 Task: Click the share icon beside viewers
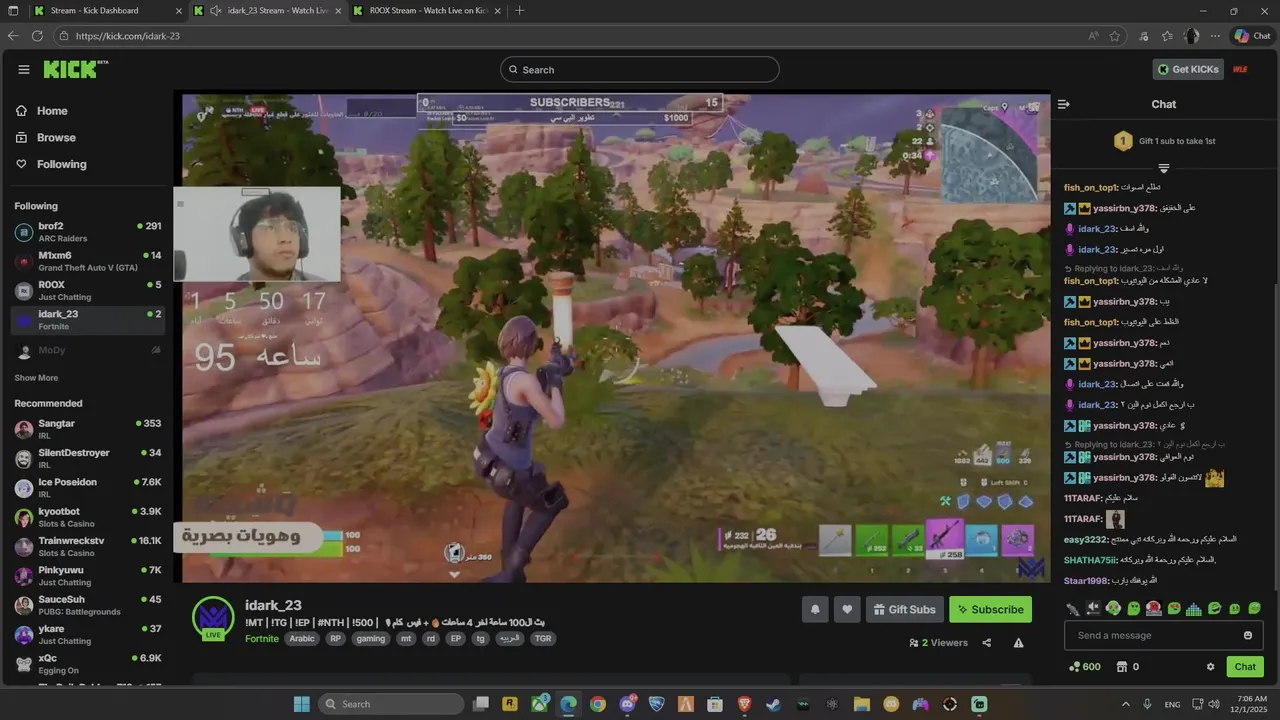click(987, 643)
